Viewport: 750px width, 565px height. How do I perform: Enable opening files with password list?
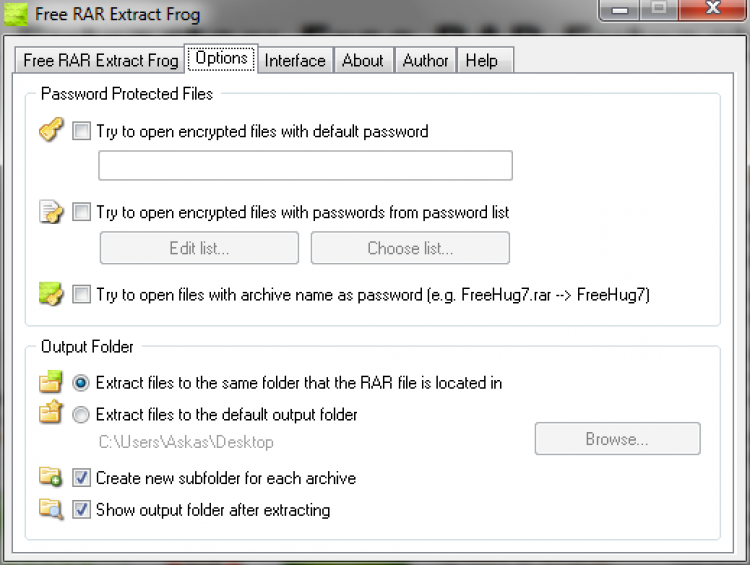[82, 212]
